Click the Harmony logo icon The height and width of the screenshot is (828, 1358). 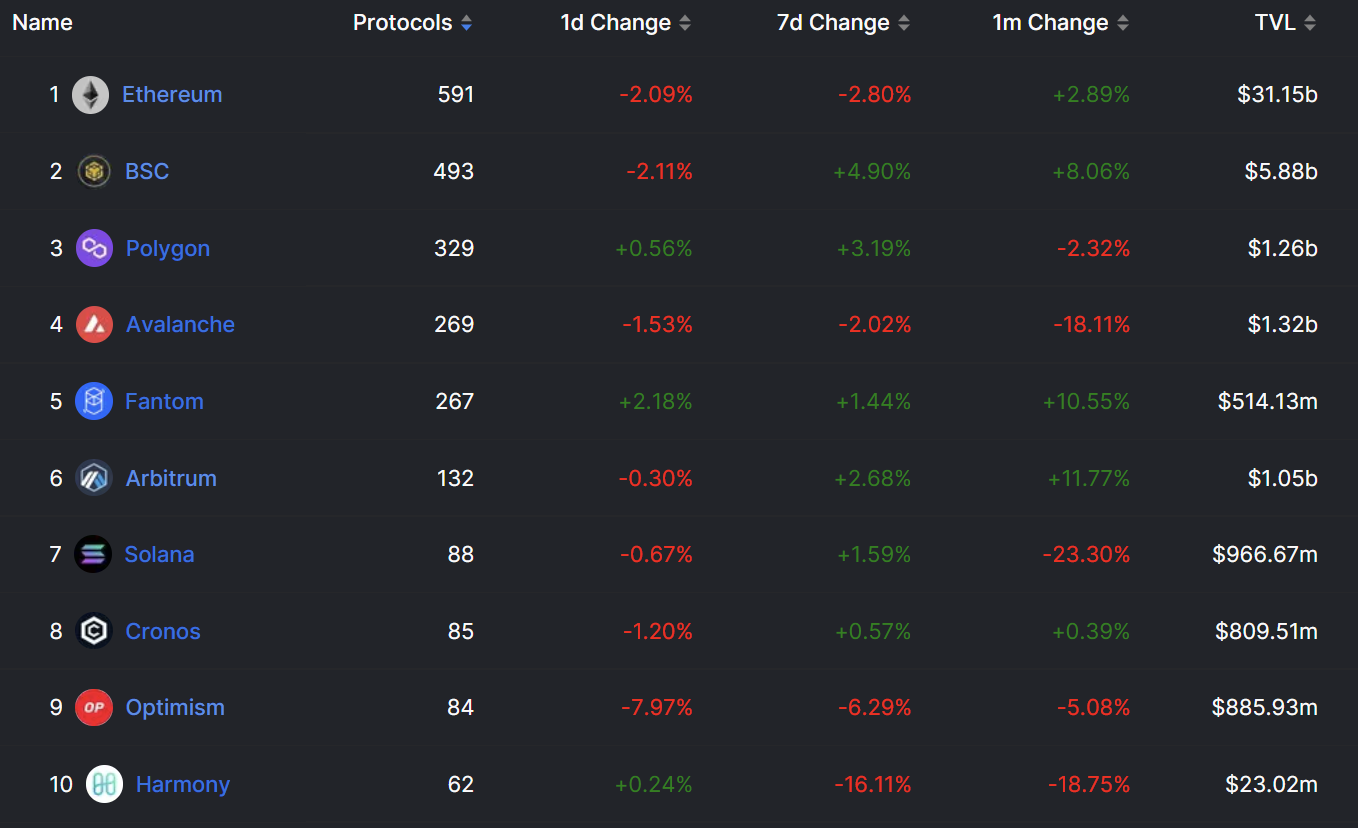tap(104, 785)
